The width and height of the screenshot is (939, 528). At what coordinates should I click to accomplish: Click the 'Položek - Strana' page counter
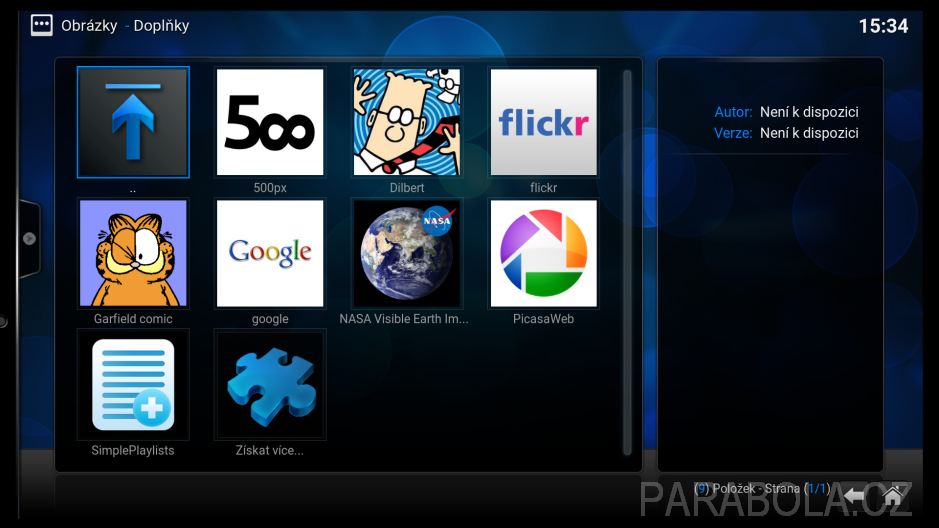pos(762,488)
